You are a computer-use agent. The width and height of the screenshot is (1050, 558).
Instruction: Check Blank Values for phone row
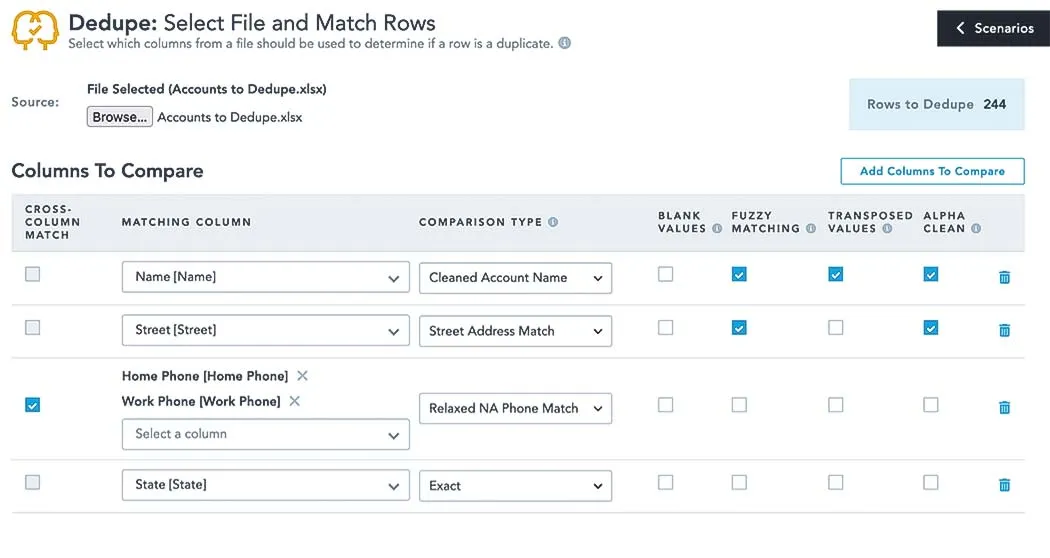coord(665,405)
